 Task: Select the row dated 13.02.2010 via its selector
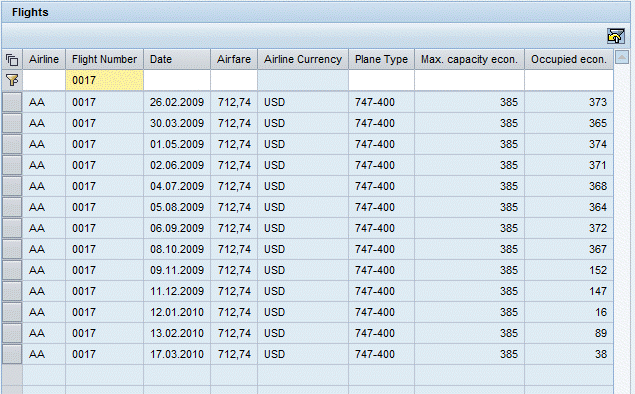[x=12, y=333]
